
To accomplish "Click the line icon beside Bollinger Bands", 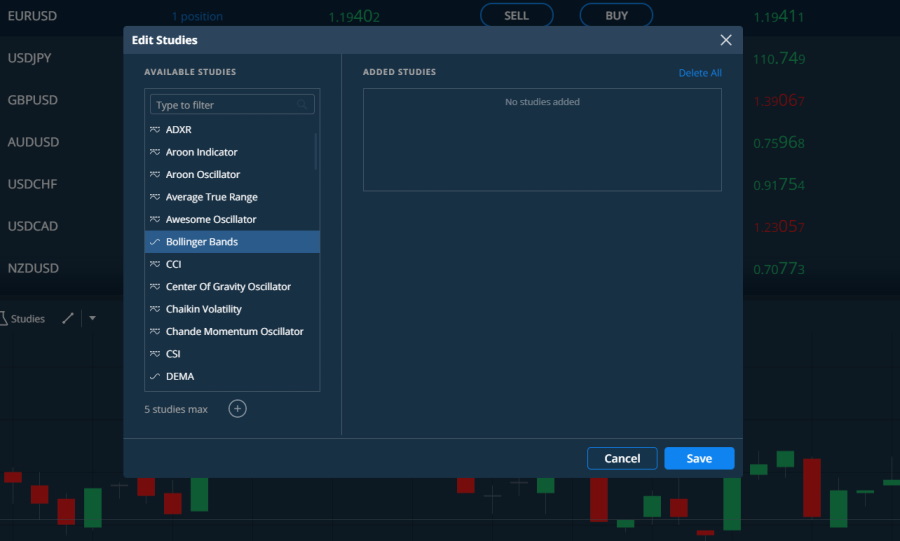I will coord(154,242).
